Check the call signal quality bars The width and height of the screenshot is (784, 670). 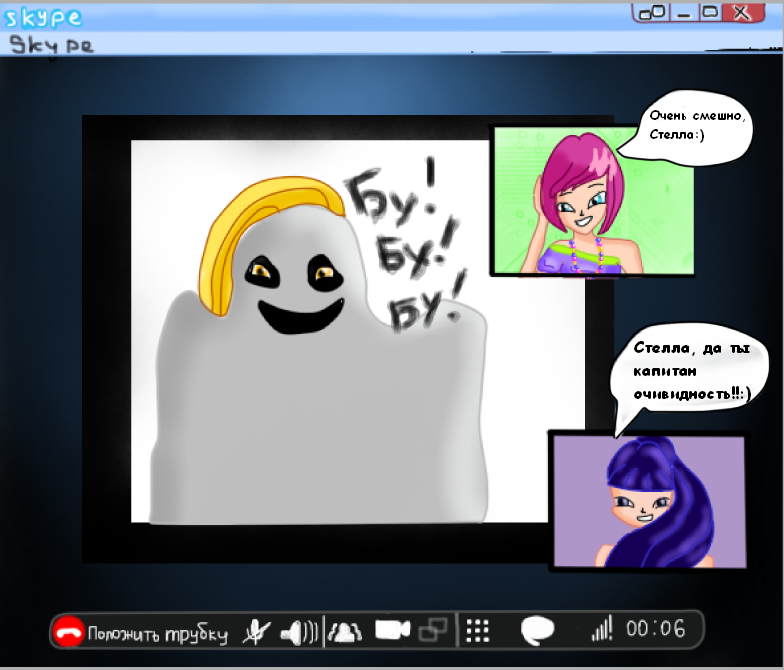coord(601,629)
